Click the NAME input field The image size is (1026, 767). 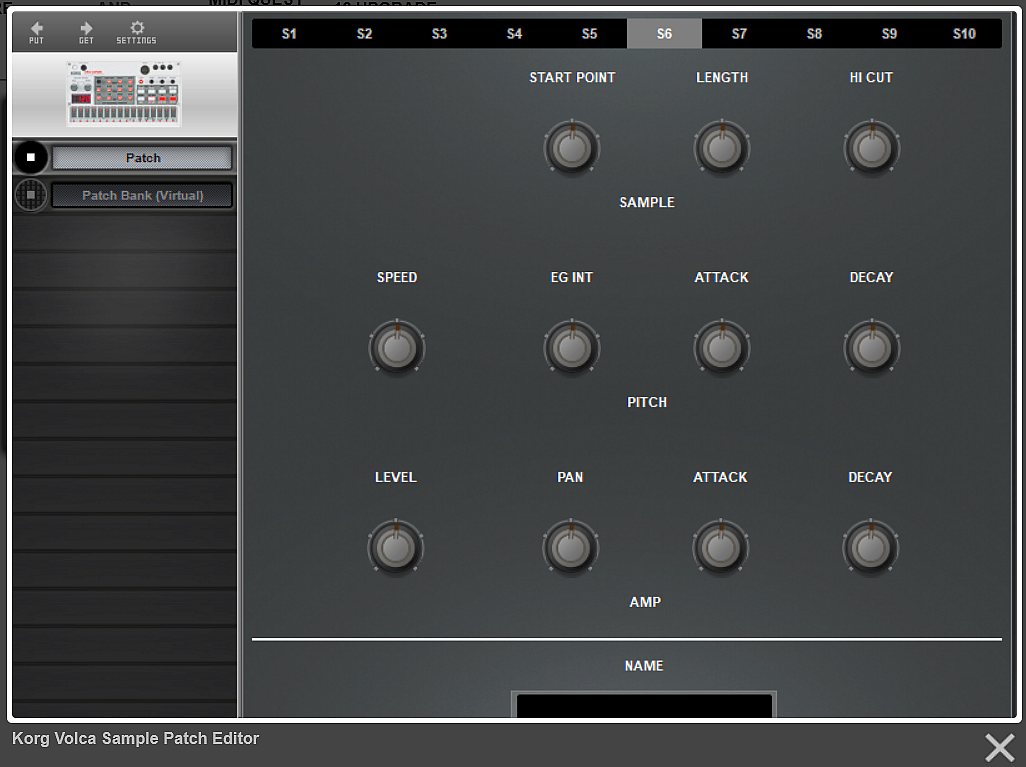tap(644, 705)
